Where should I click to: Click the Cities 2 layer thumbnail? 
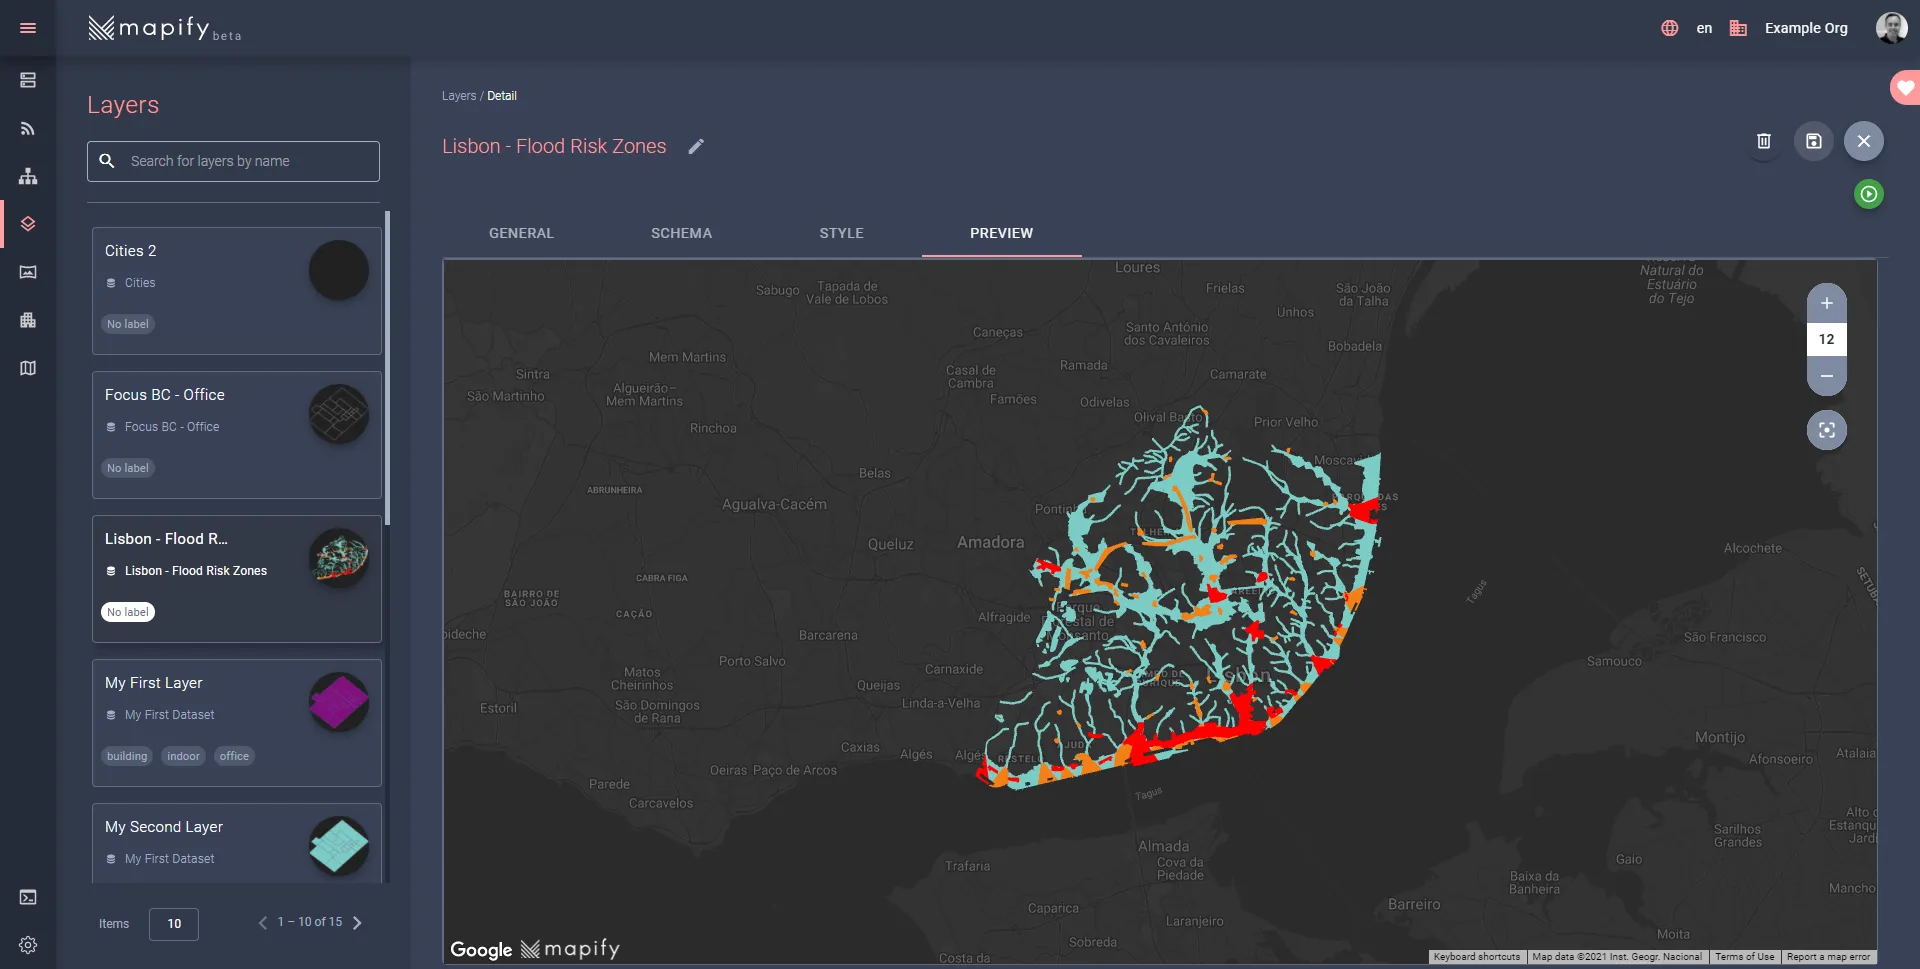[339, 270]
